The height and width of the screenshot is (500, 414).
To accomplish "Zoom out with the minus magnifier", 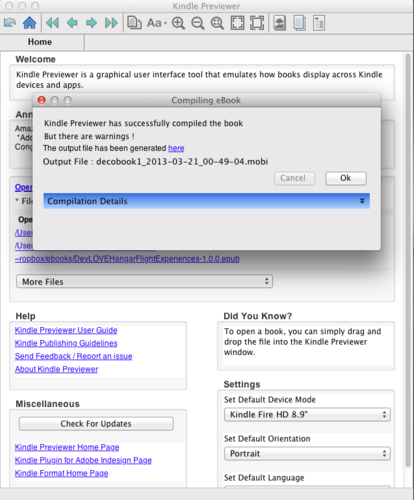I will click(198, 23).
